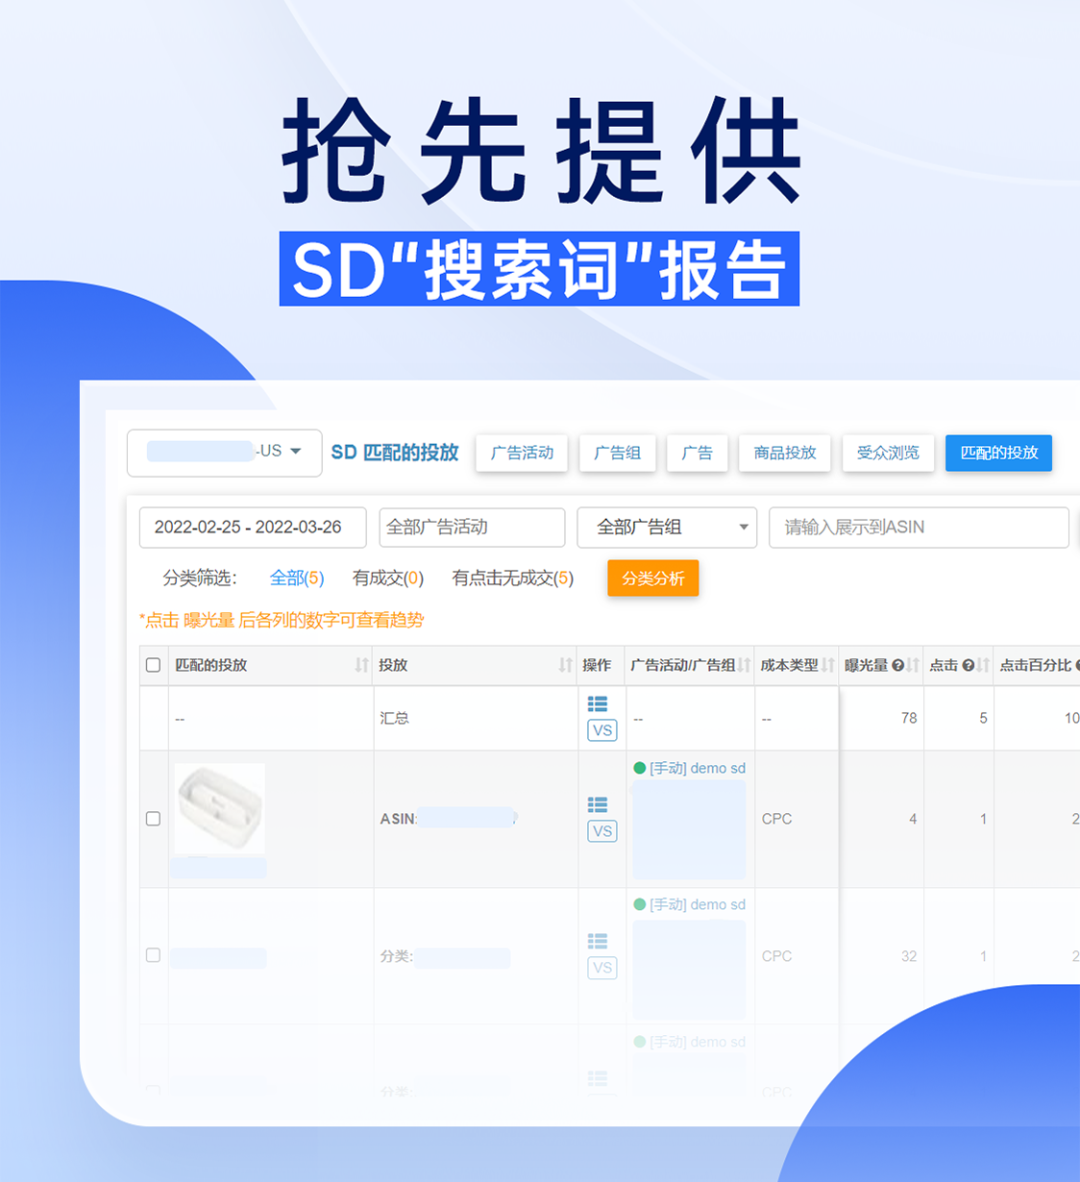This screenshot has height=1182, width=1080.
Task: Check the checkbox on the ASIN row
Action: [x=152, y=818]
